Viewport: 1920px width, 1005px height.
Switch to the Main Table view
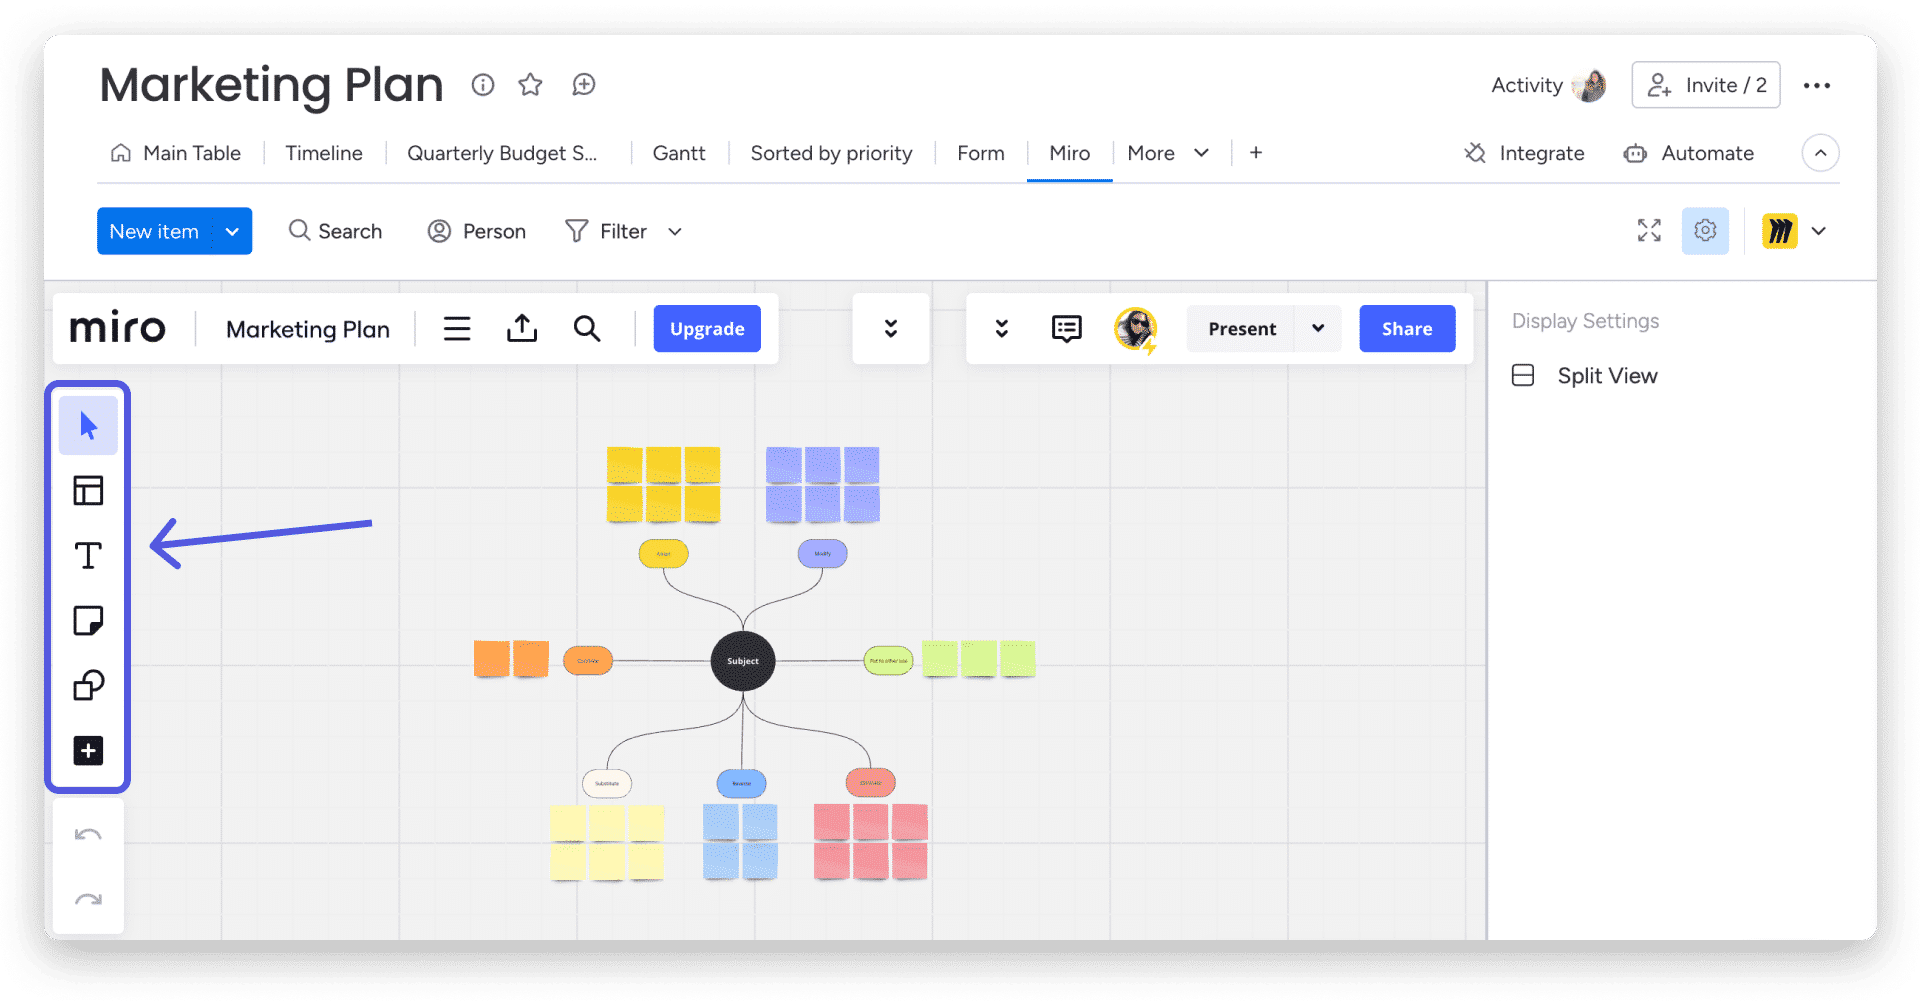[x=175, y=153]
